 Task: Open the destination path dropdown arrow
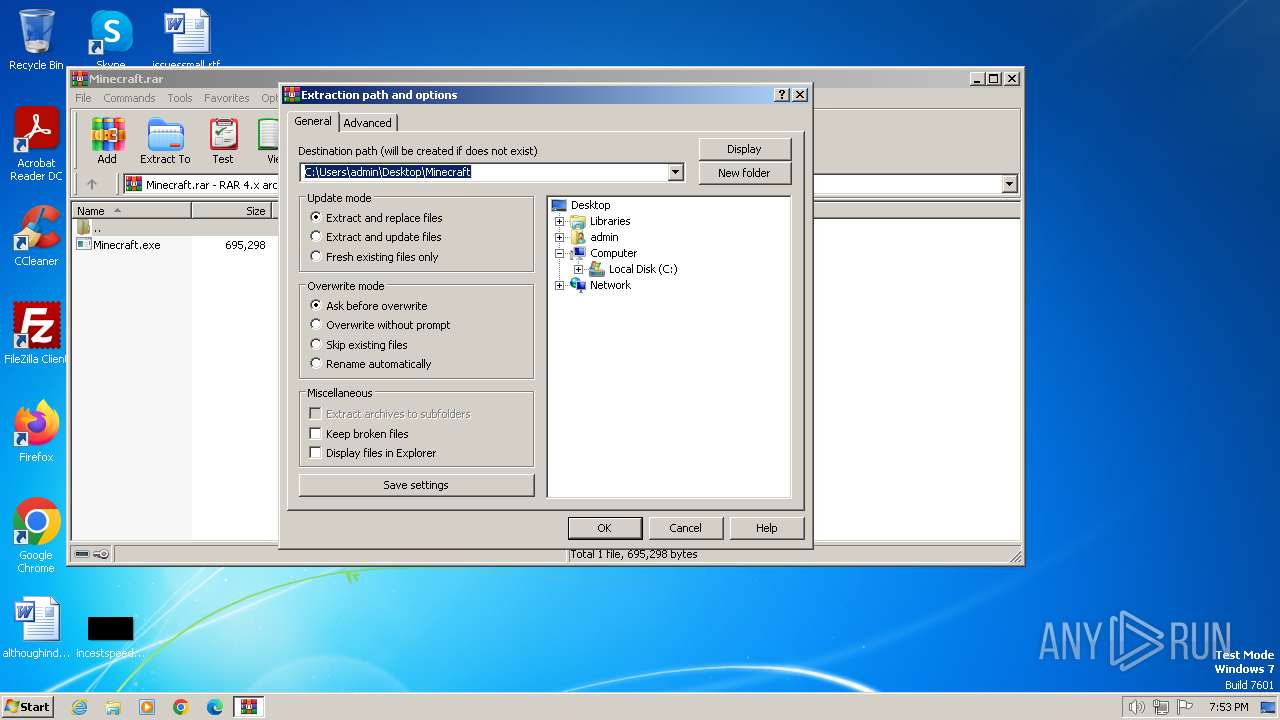coord(676,172)
